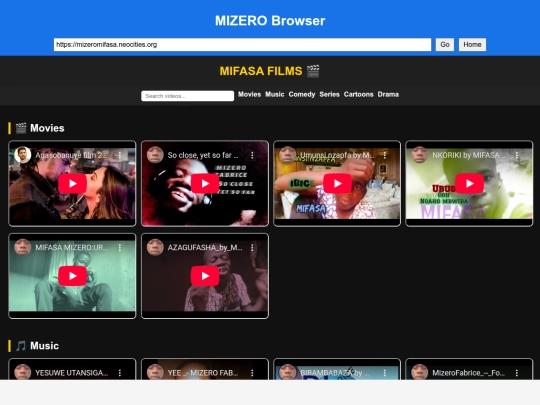The image size is (540, 405).
Task: Open 'YESUWE UTANSIGA...' title link
Action: point(72,373)
